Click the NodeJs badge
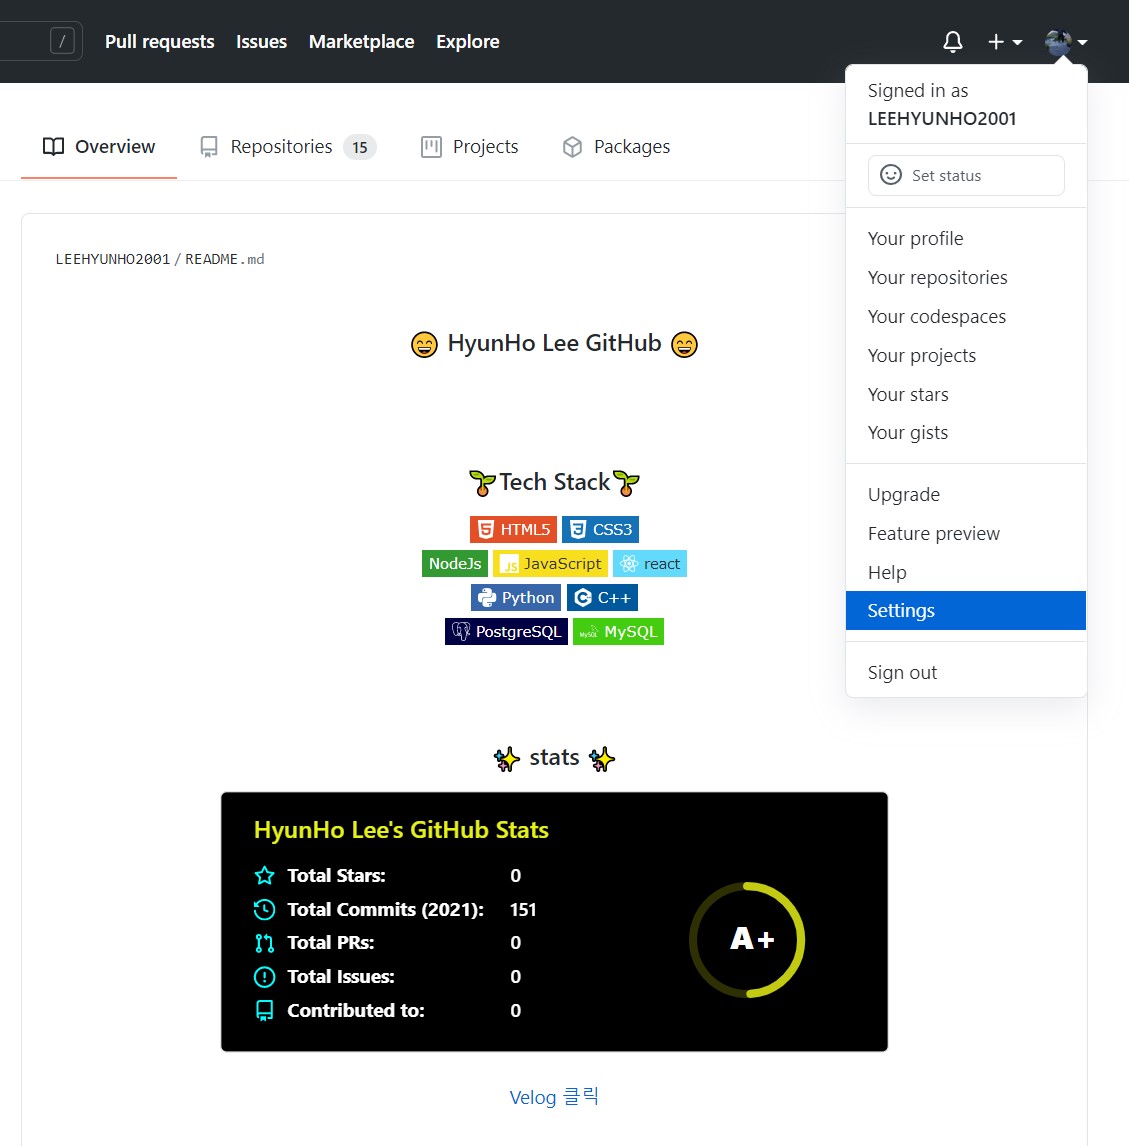 click(x=454, y=563)
